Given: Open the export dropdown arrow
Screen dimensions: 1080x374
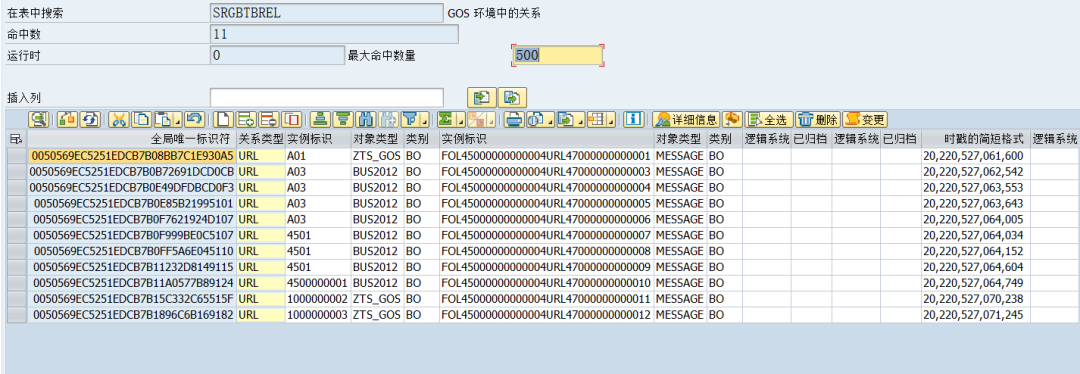Looking at the screenshot, I should [x=580, y=121].
